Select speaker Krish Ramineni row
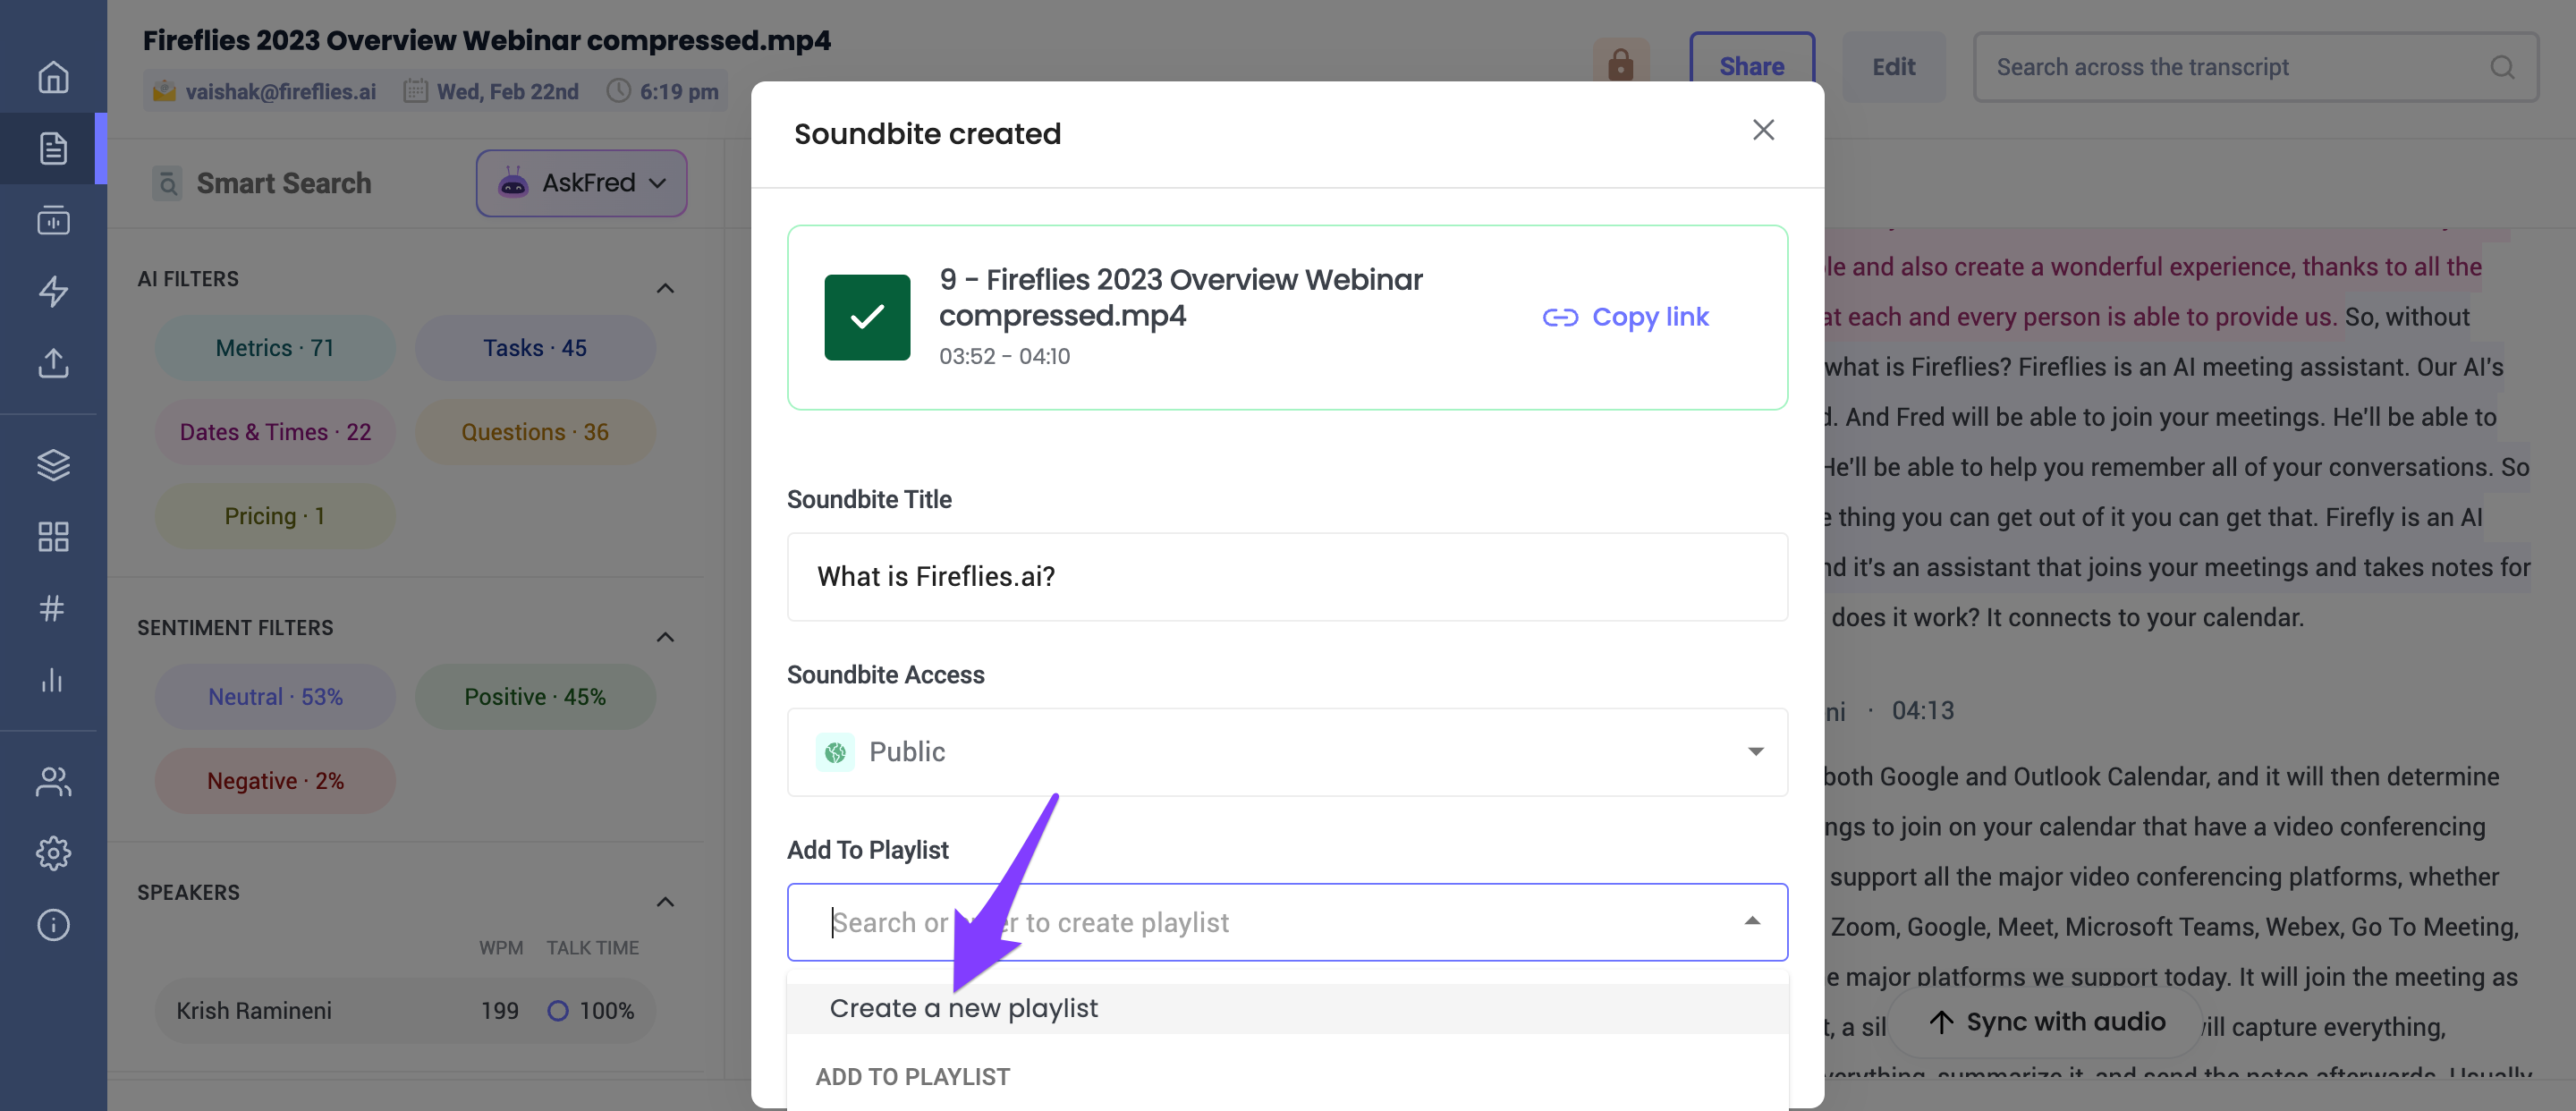Image resolution: width=2576 pixels, height=1111 pixels. coord(405,1011)
